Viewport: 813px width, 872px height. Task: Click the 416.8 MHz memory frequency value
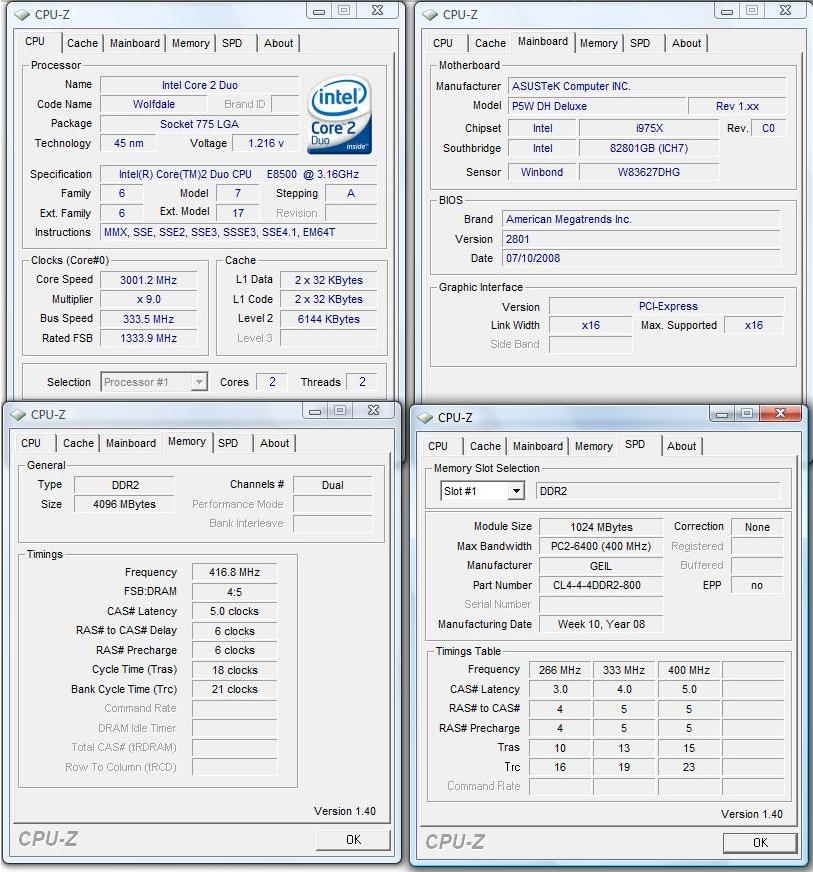point(234,572)
